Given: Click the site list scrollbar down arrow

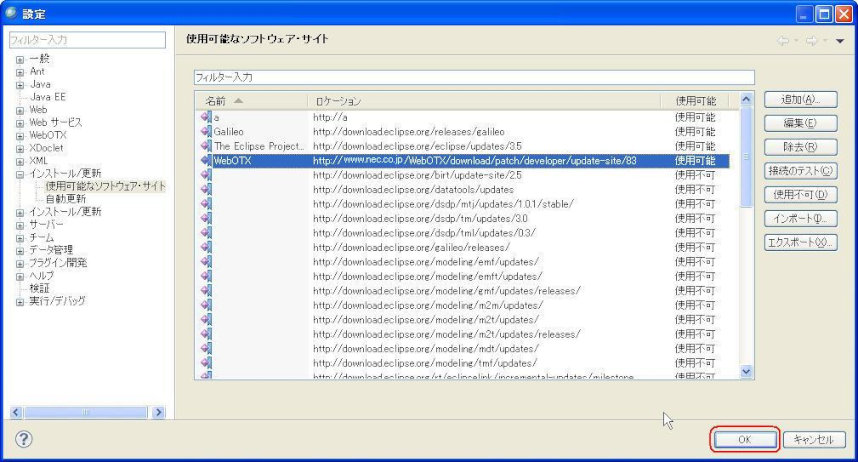Looking at the screenshot, I should (745, 371).
